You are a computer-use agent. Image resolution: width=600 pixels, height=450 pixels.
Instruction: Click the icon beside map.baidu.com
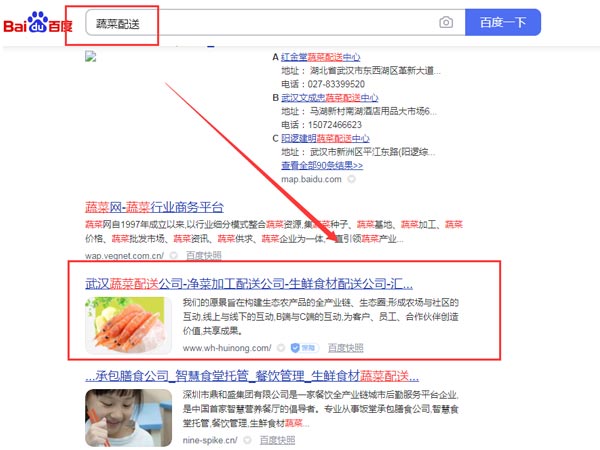coord(351,179)
